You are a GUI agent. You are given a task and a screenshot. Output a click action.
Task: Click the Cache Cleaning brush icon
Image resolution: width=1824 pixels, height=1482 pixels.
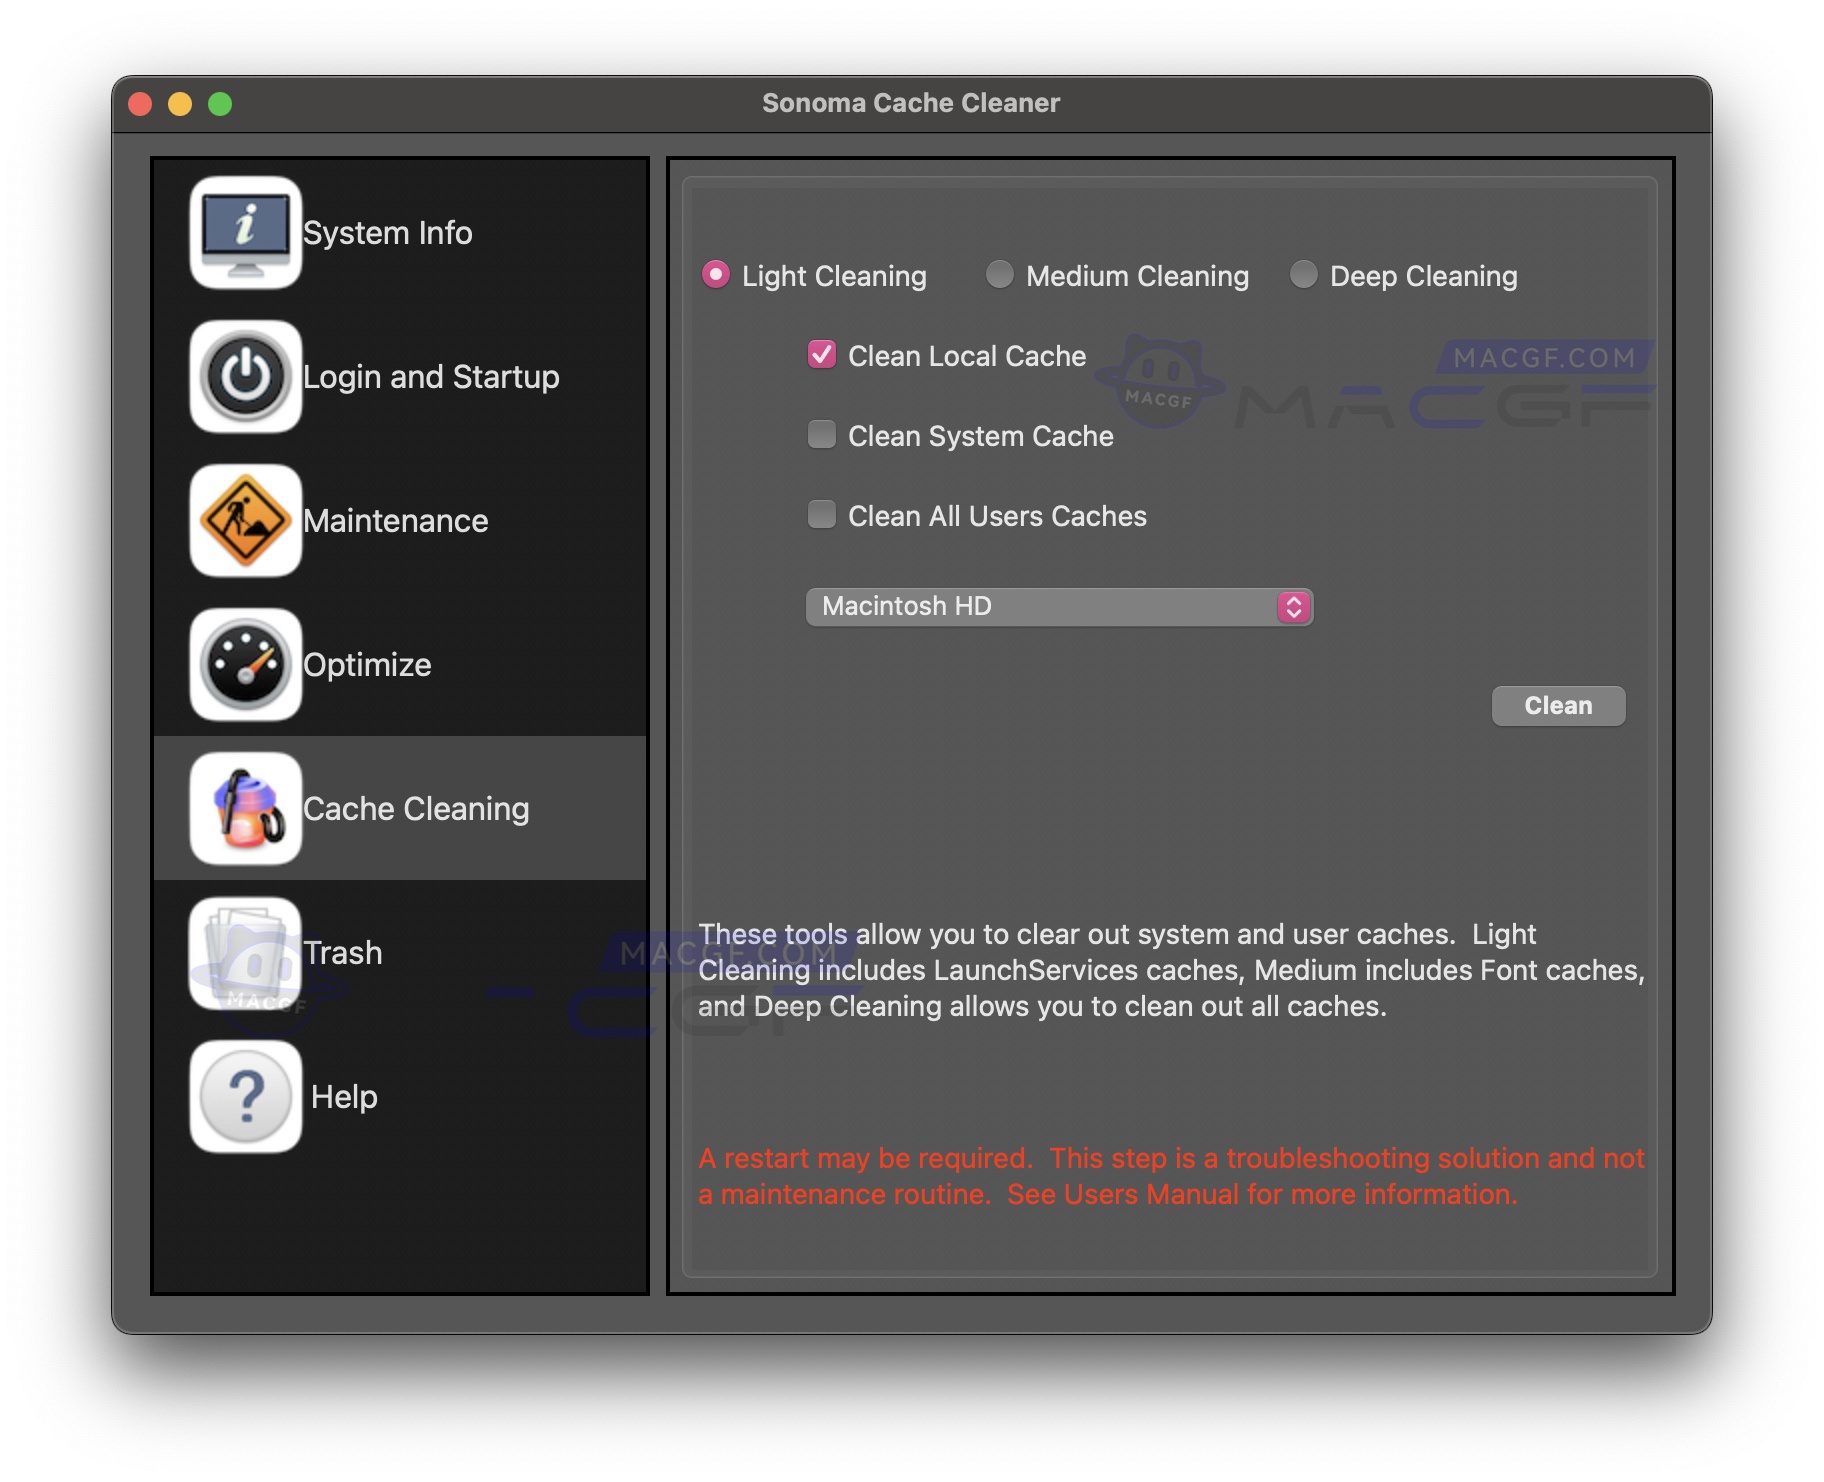click(x=245, y=808)
